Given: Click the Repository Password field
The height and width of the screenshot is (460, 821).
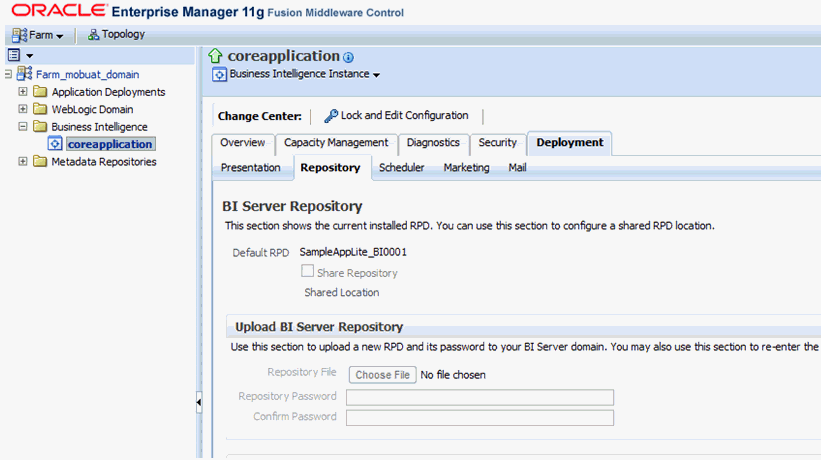Looking at the screenshot, I should [480, 397].
